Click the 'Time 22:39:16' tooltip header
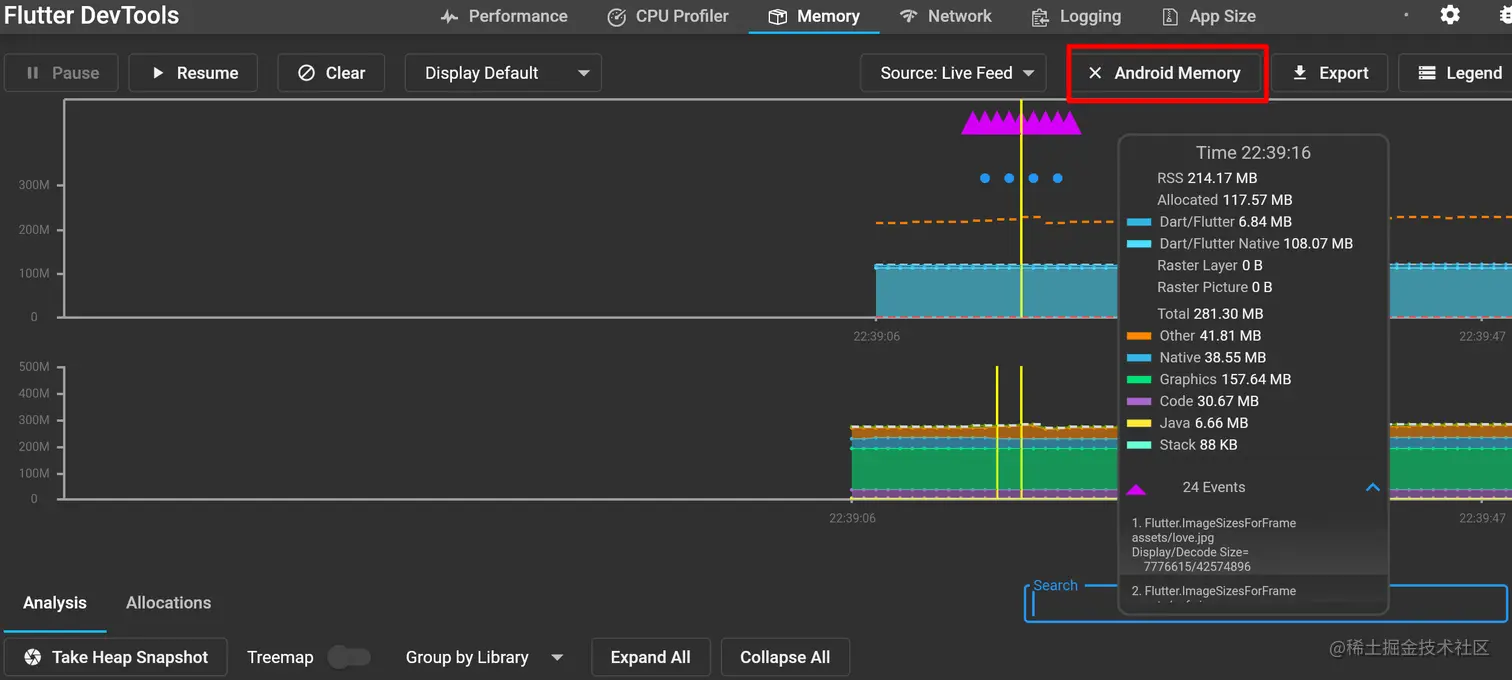The width and height of the screenshot is (1512, 680). pos(1253,153)
